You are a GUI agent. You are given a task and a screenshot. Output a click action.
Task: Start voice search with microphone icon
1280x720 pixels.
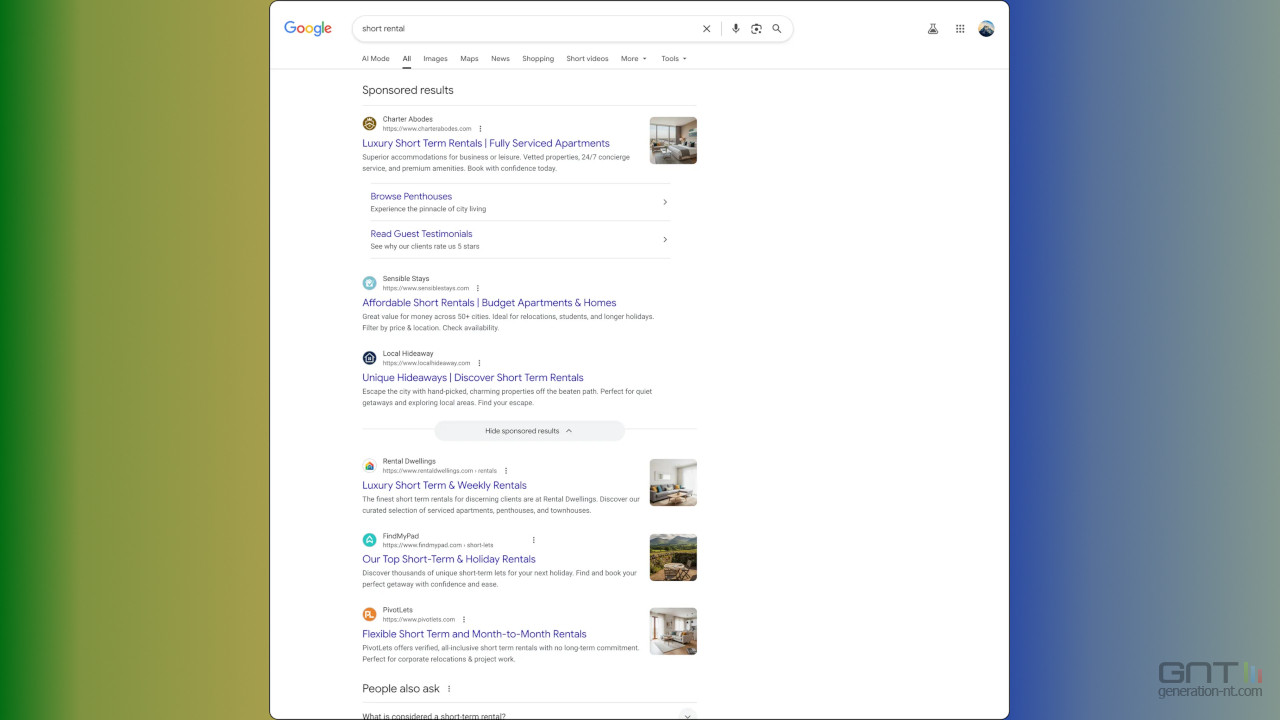[736, 29]
